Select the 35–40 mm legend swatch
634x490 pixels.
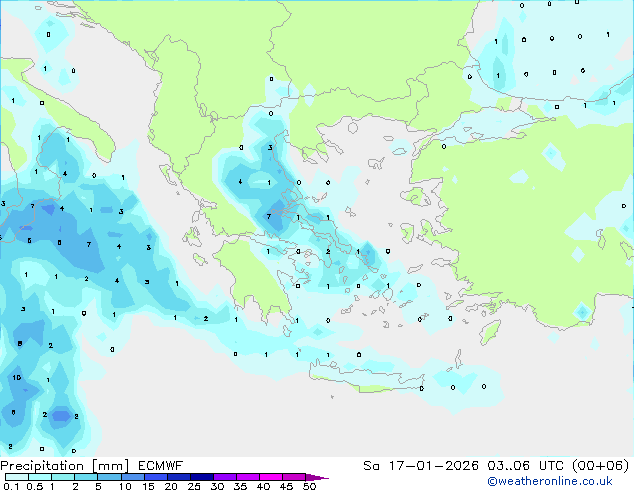(247, 477)
